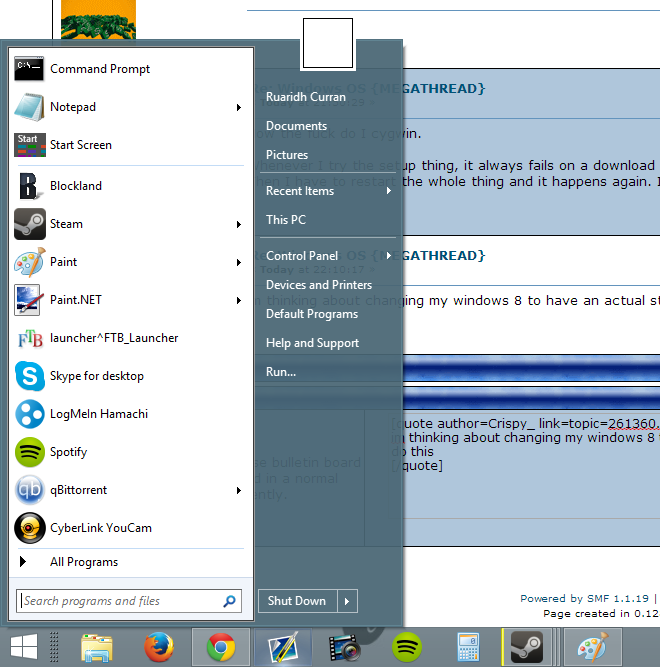
Task: Click the orange avatar image in forum
Action: point(98,20)
